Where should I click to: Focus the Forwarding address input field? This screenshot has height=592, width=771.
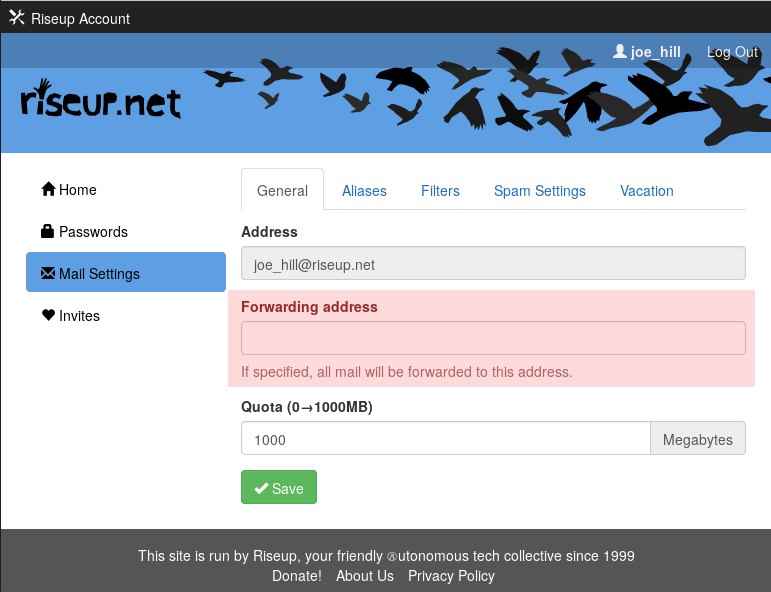point(493,338)
